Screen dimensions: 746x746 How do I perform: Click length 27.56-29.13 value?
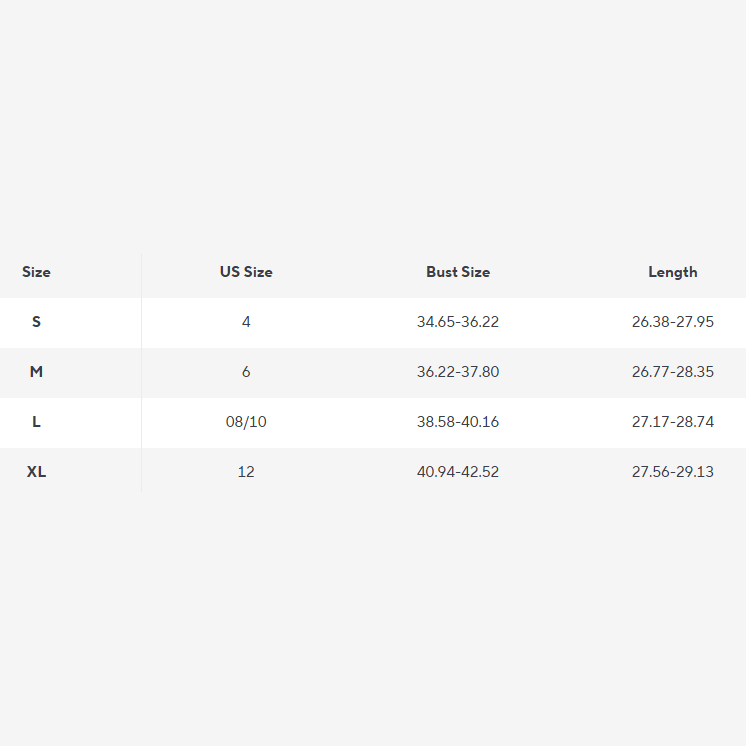[x=673, y=472]
